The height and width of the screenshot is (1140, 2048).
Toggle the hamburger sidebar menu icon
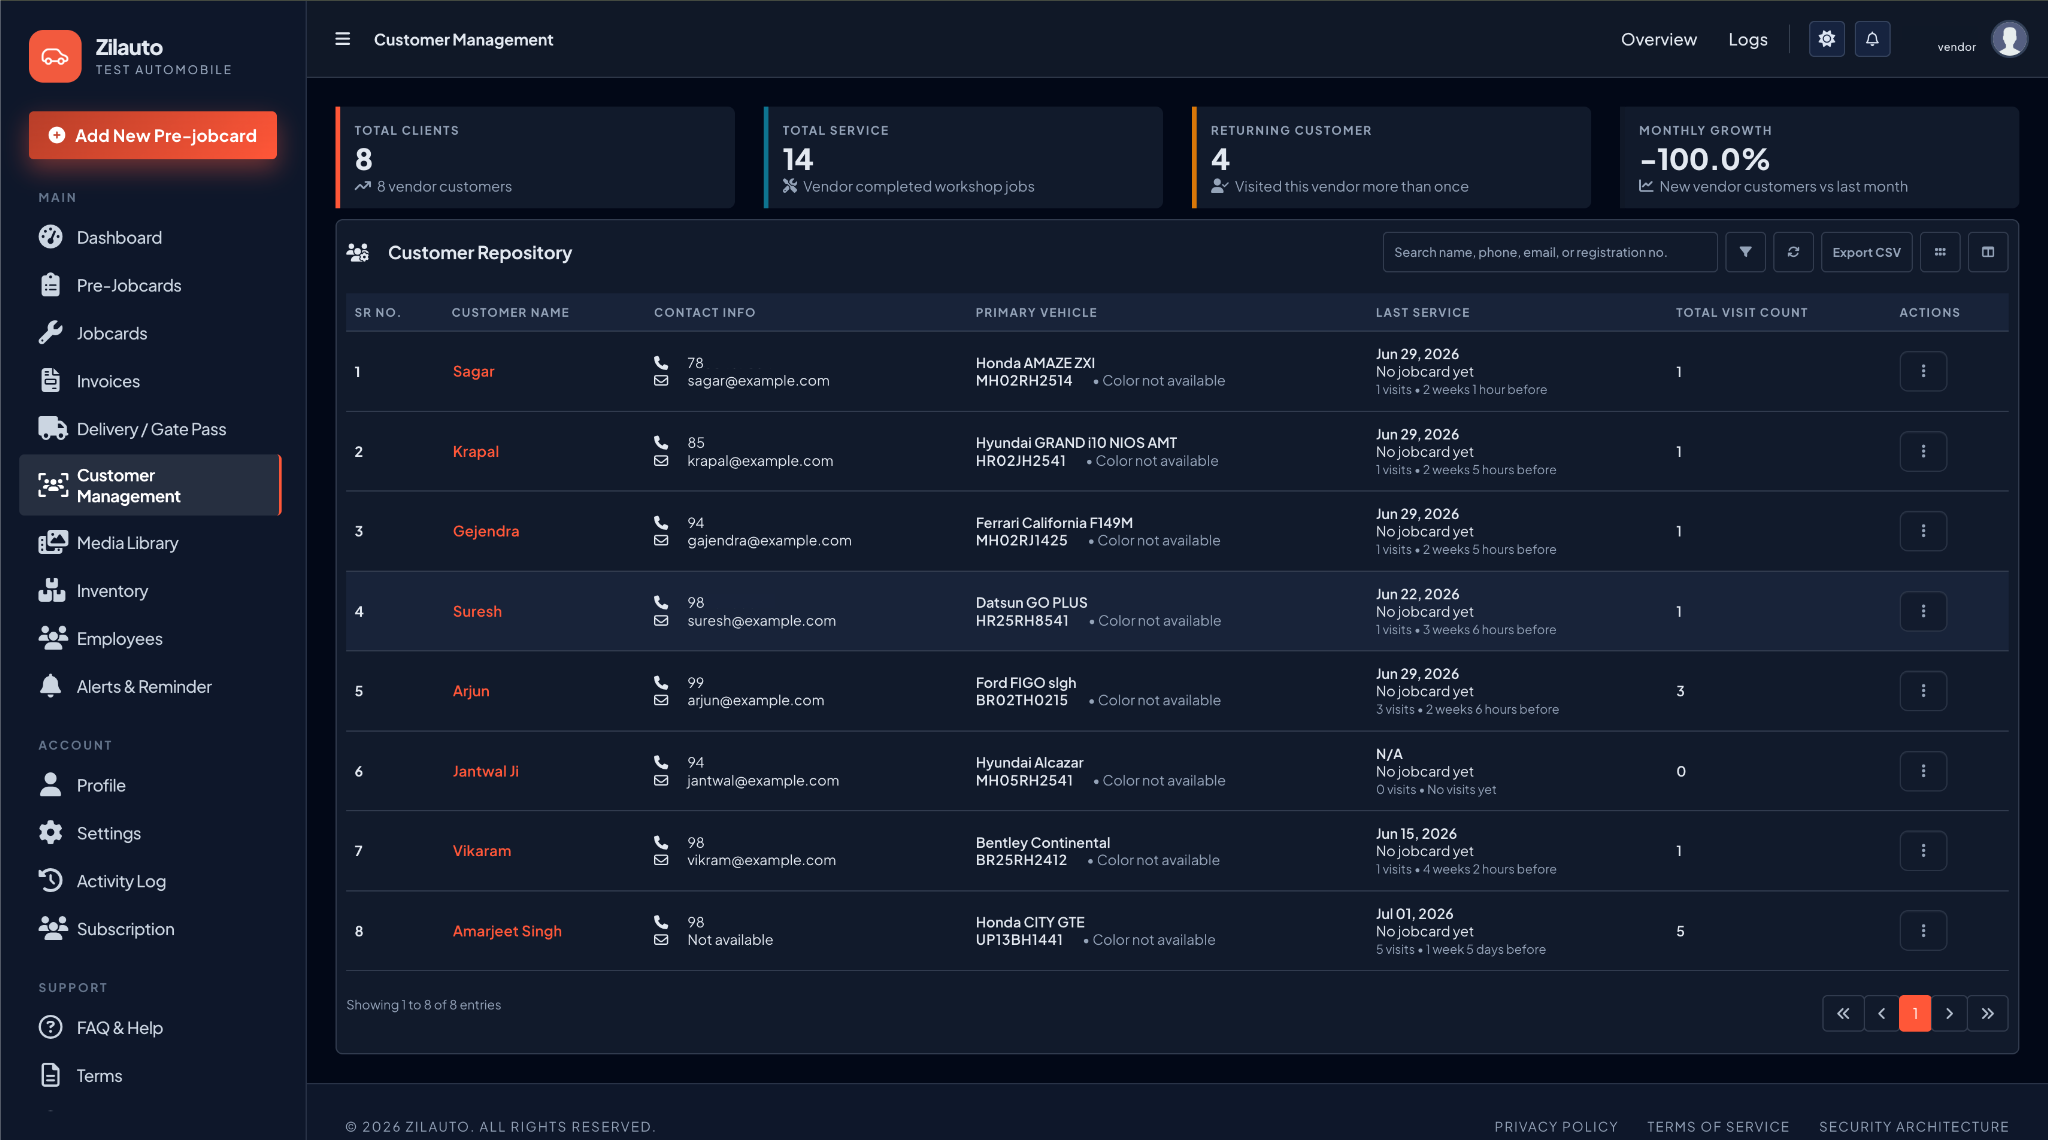click(x=342, y=39)
